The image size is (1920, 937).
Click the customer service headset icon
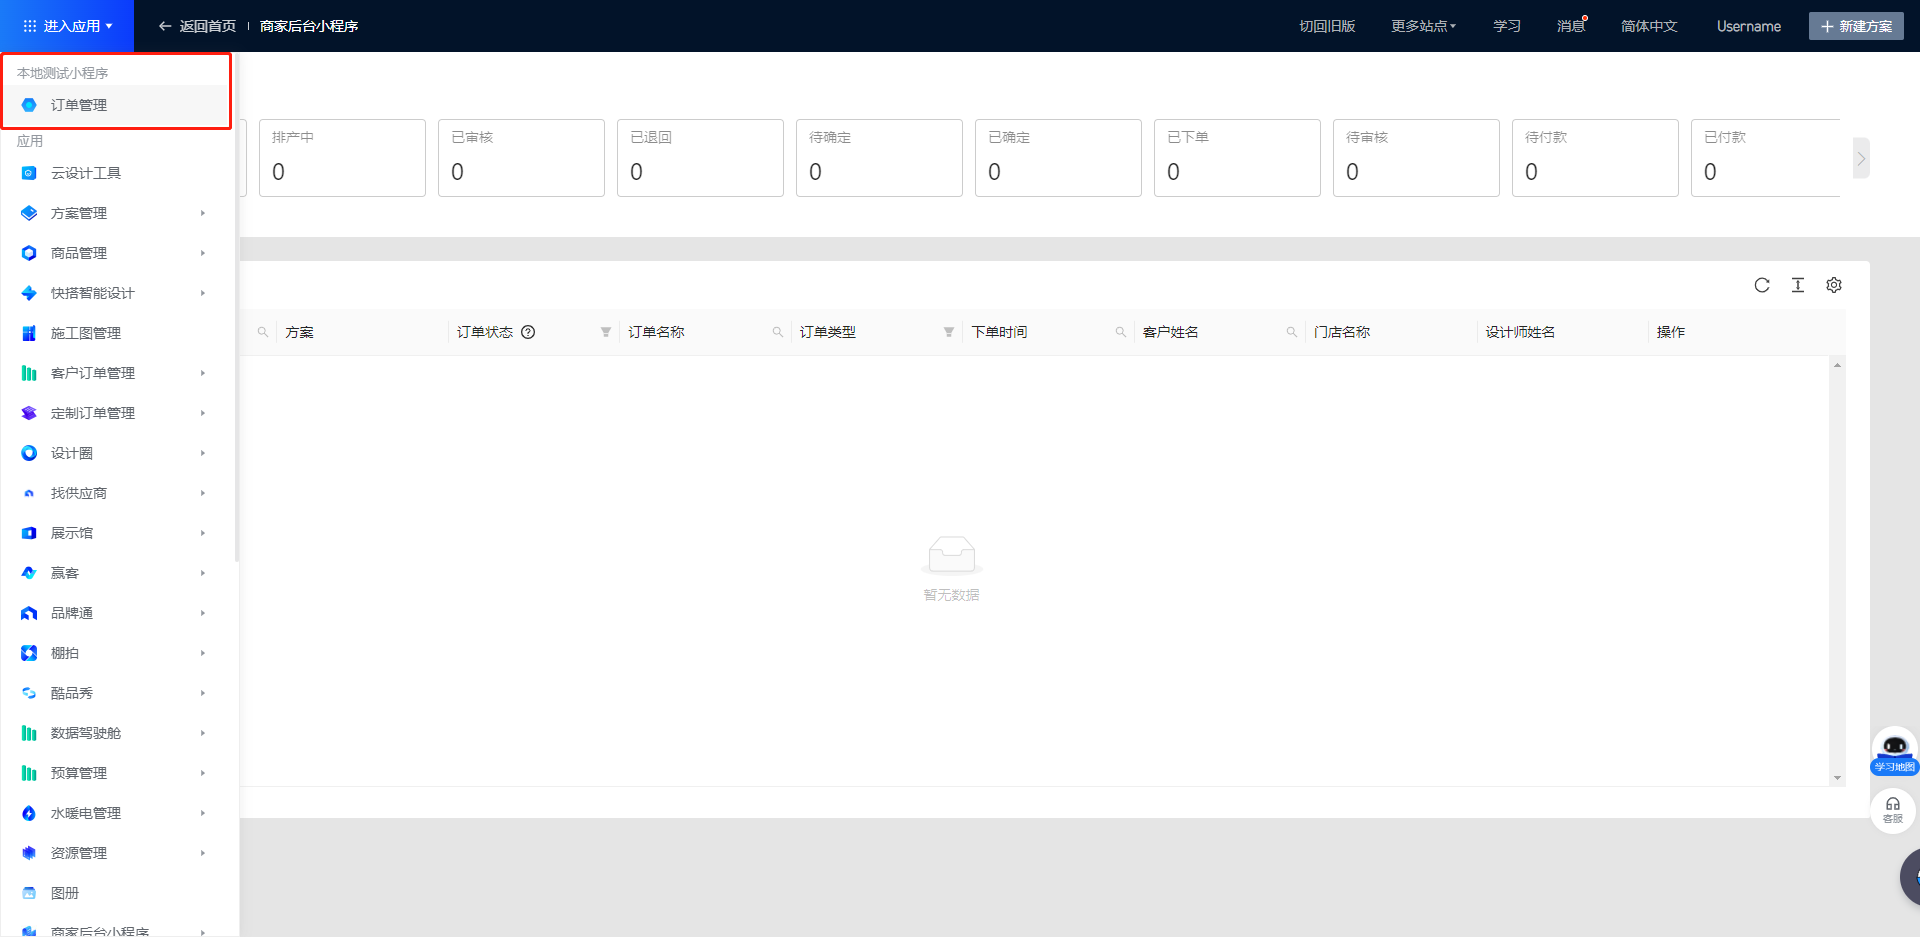1893,809
